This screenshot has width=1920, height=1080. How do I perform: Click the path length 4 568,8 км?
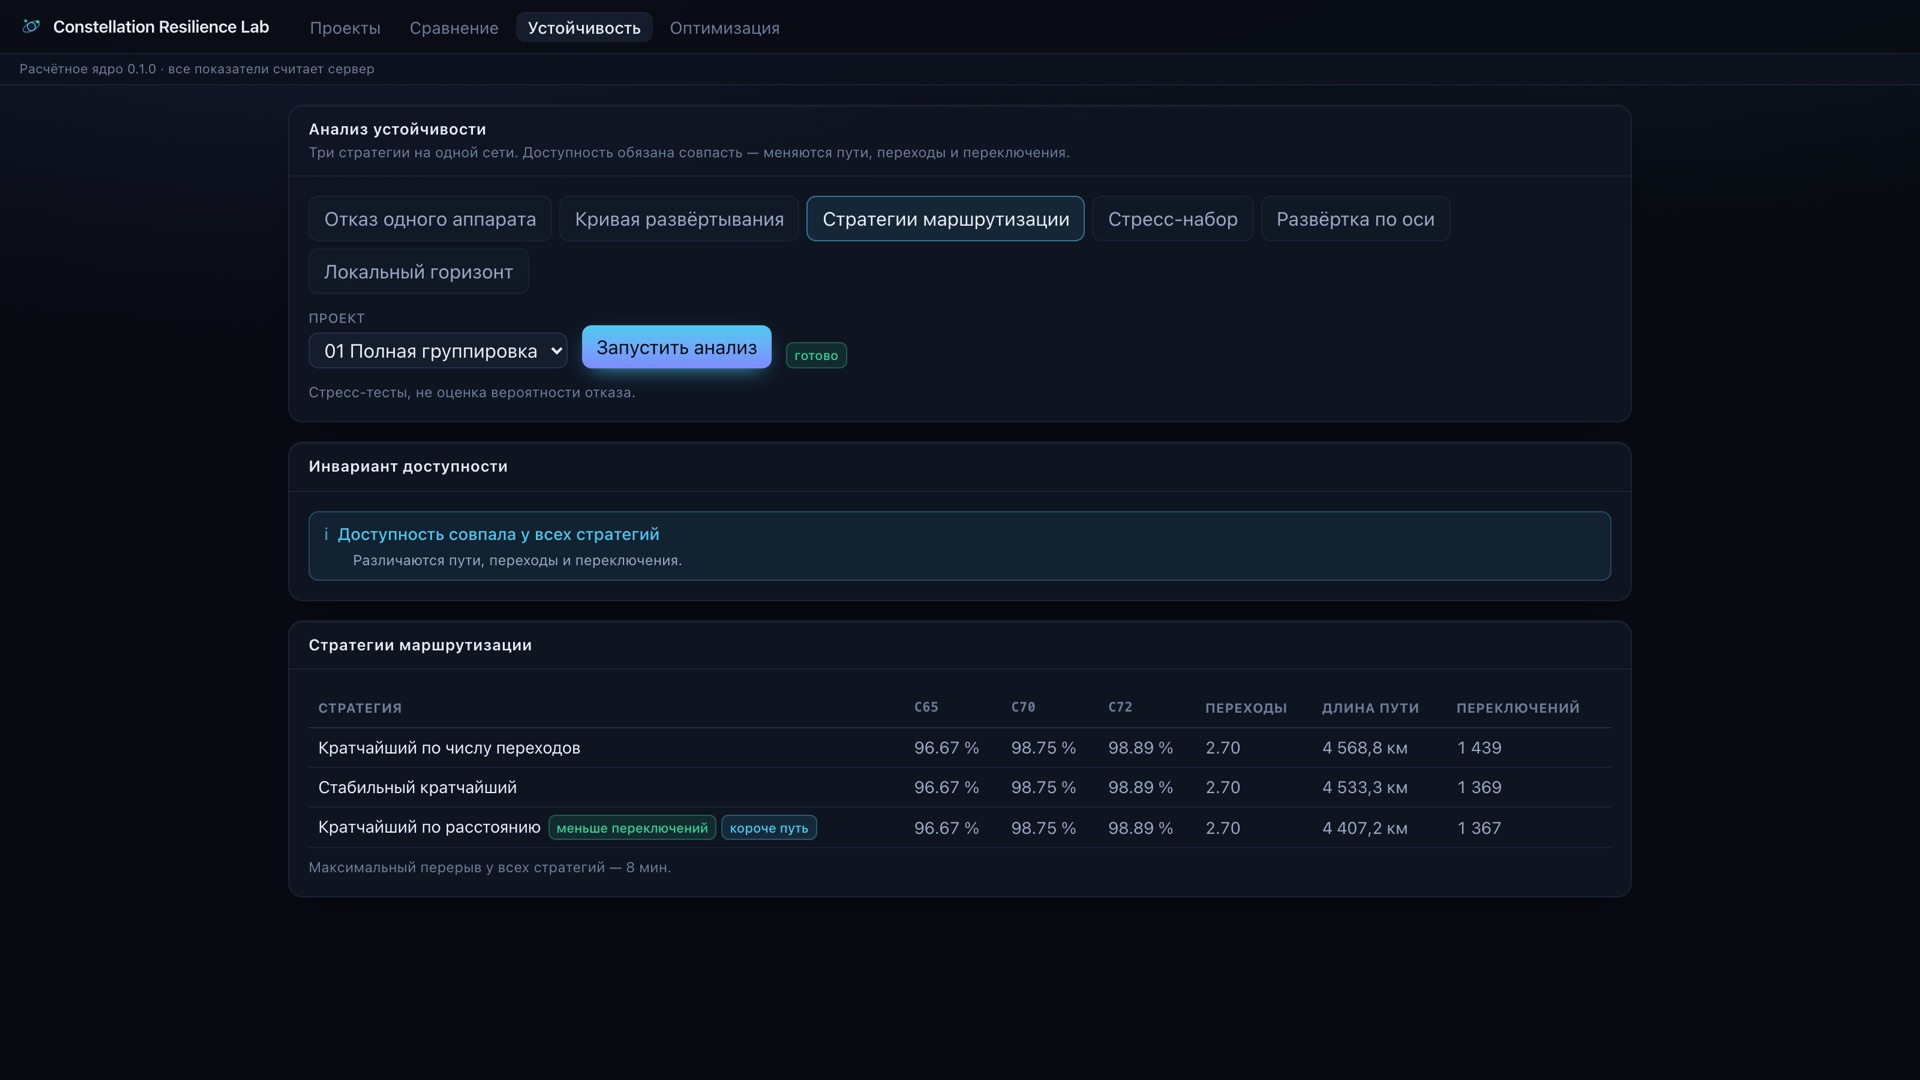(x=1365, y=748)
